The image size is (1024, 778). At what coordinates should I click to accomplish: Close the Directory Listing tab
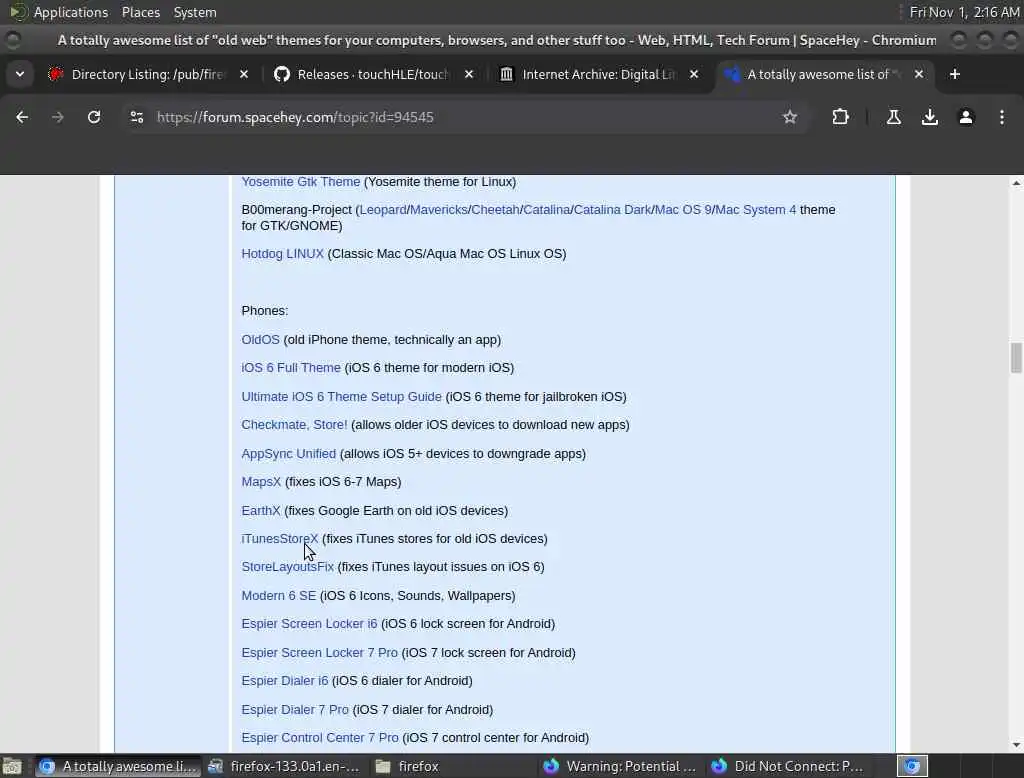pyautogui.click(x=244, y=74)
